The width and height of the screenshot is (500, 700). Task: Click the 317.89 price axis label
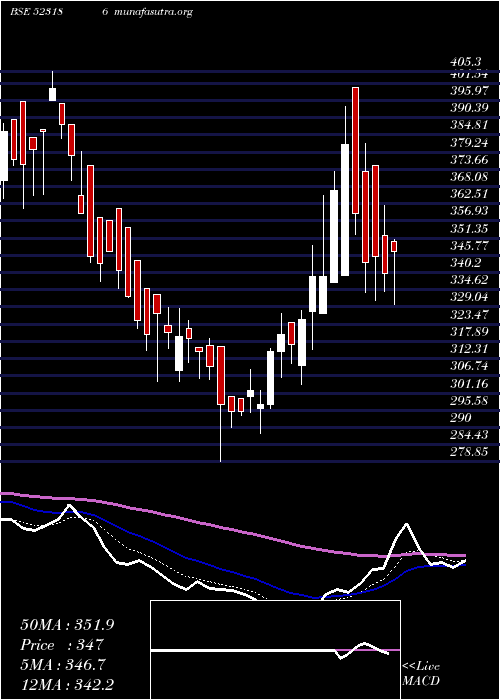pos(469,332)
